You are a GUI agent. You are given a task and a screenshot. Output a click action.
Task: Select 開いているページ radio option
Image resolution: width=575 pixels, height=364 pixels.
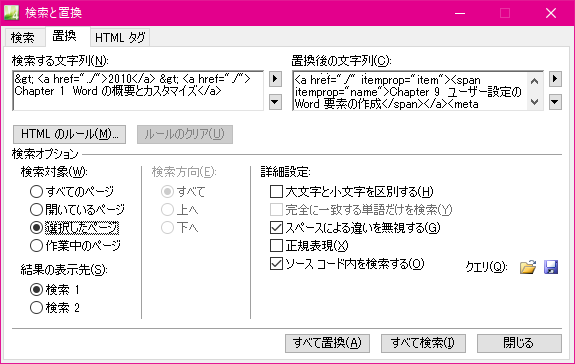(x=77, y=209)
